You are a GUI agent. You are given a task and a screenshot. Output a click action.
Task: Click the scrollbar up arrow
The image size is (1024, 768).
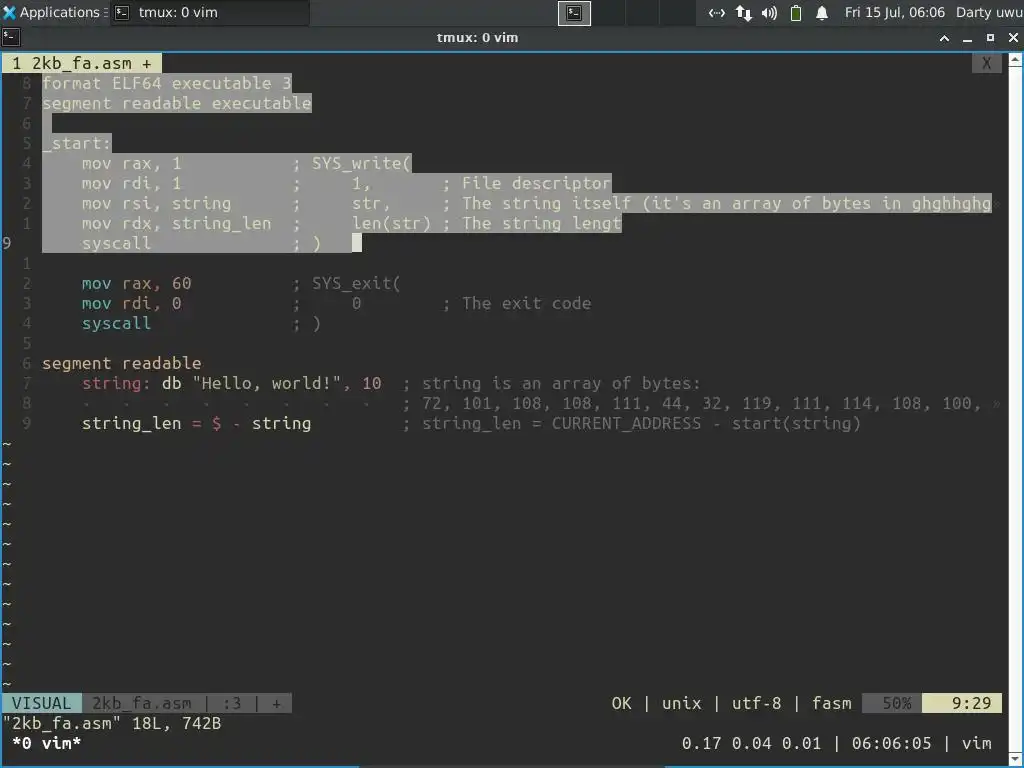point(1016,60)
